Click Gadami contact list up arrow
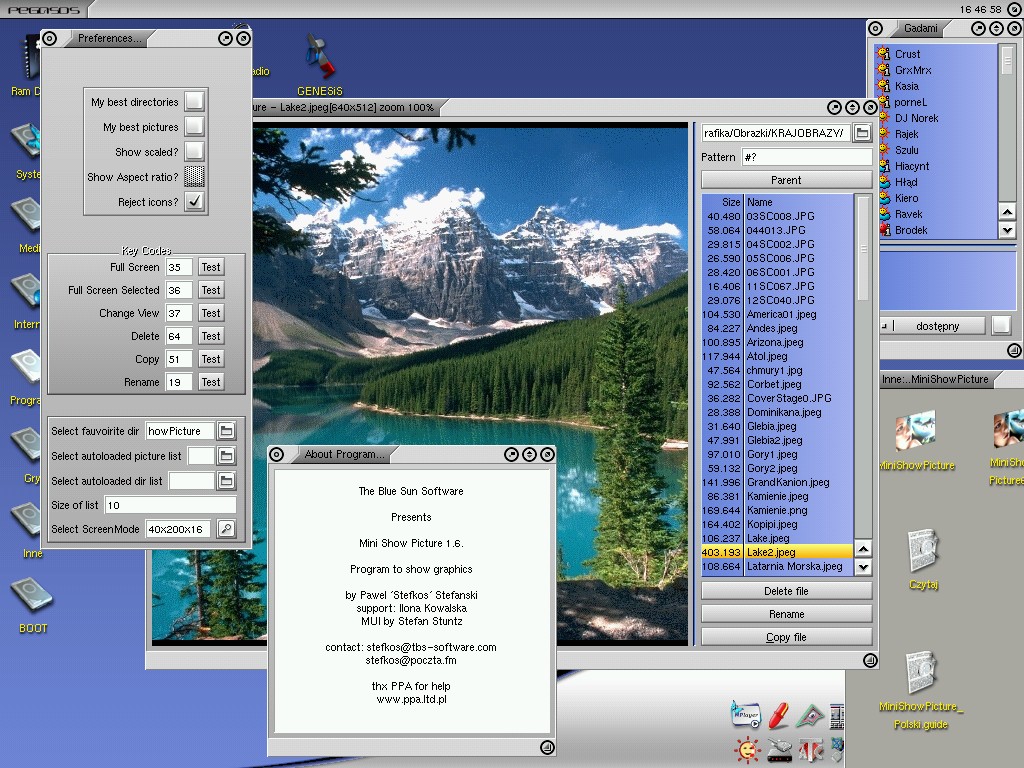This screenshot has height=768, width=1024. point(1007,212)
